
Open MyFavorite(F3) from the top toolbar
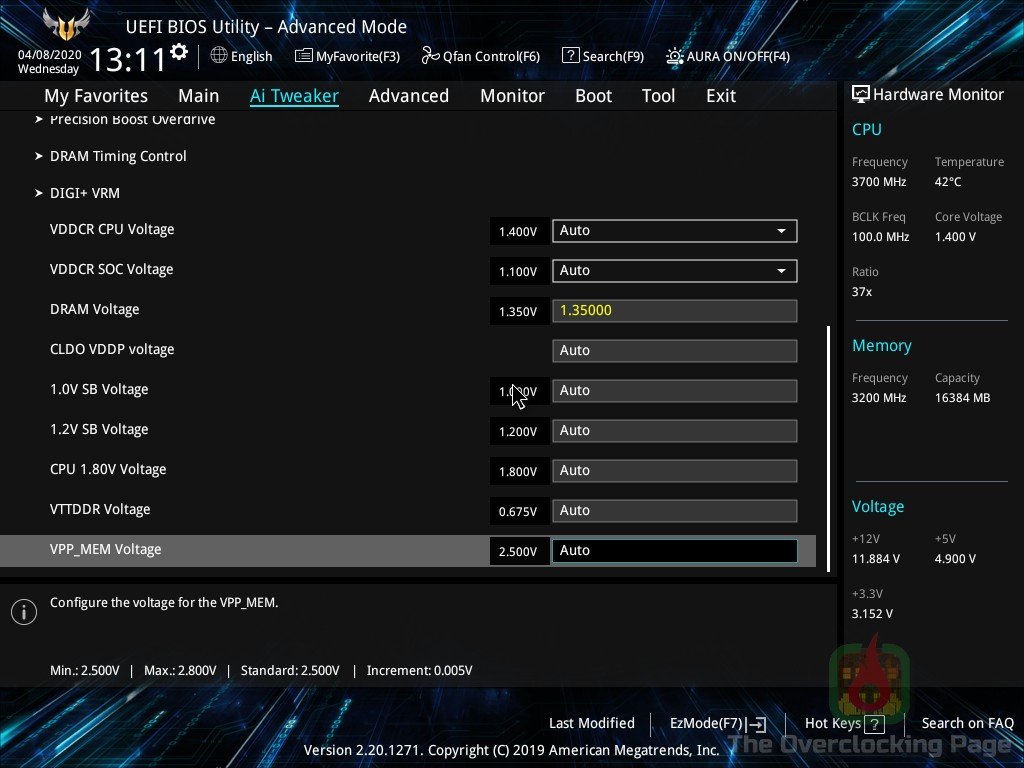click(x=304, y=56)
